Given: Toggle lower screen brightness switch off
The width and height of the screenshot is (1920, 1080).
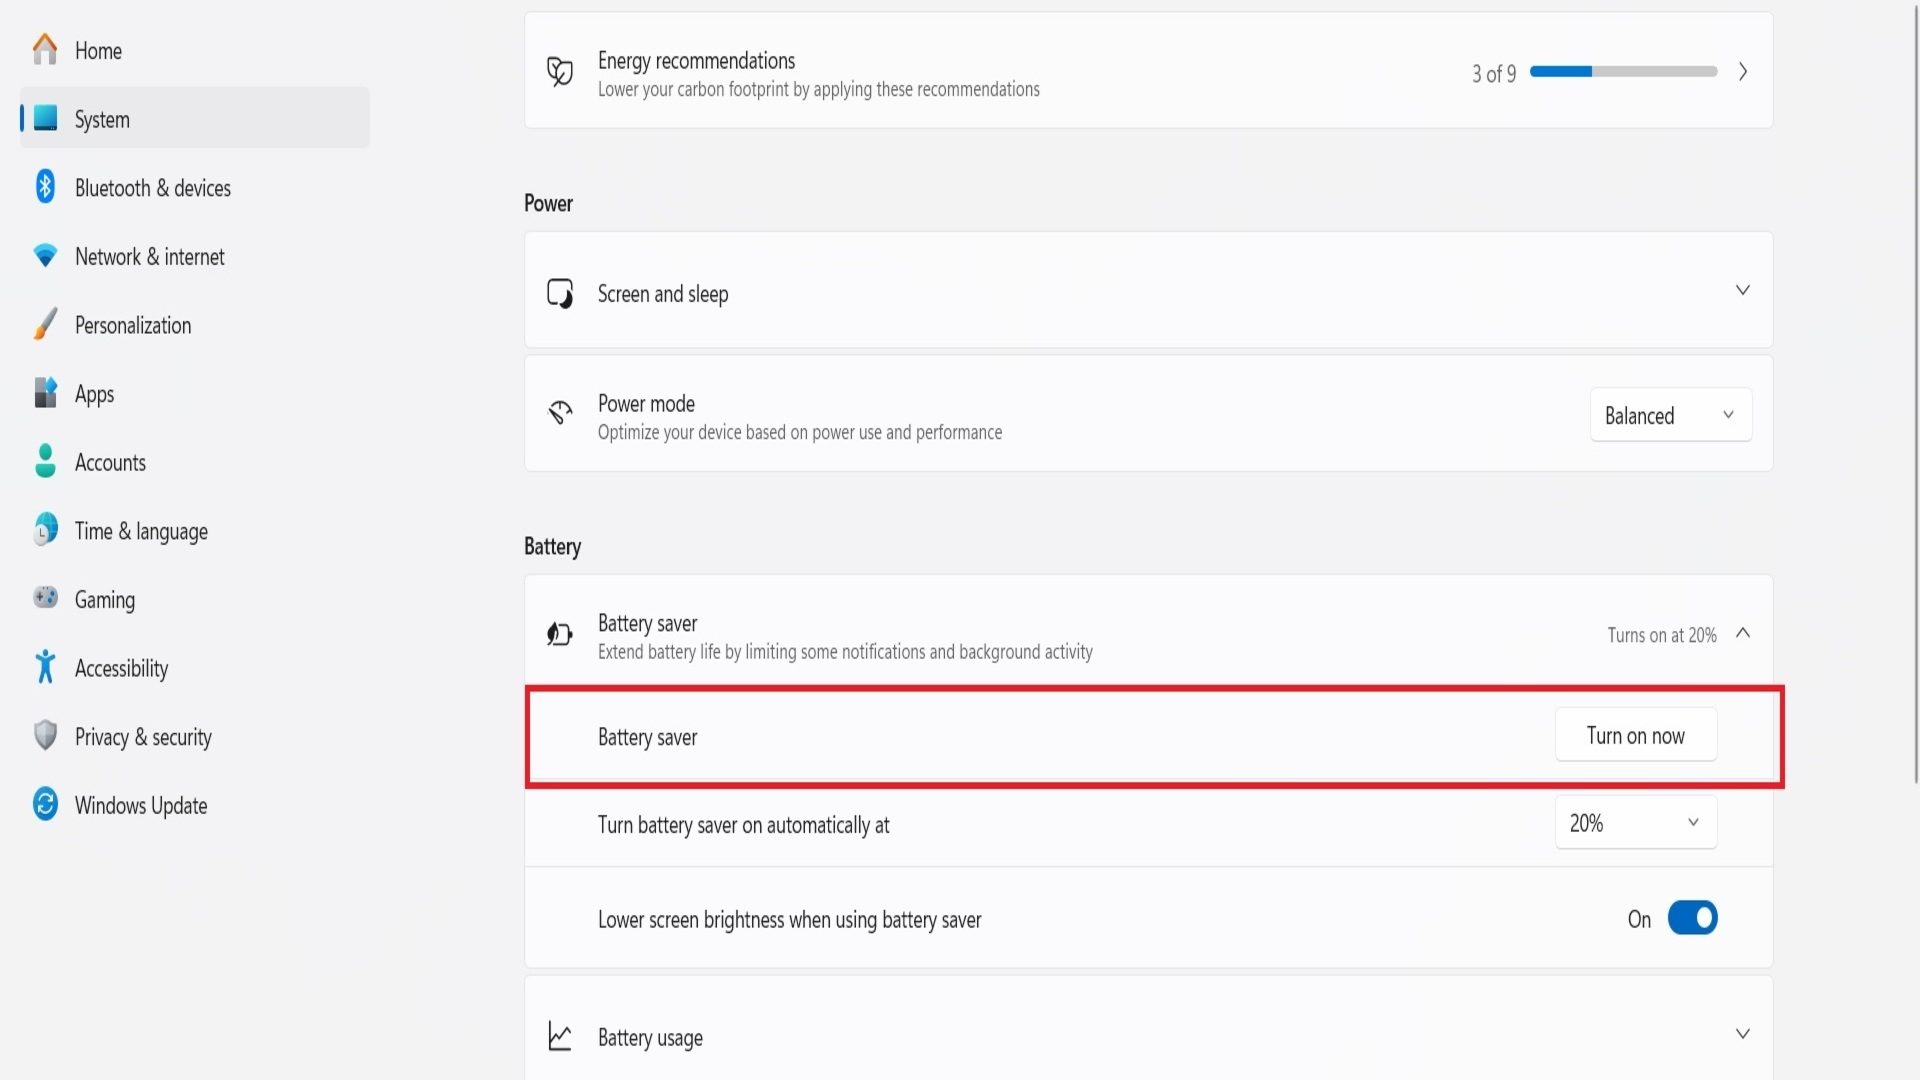Looking at the screenshot, I should coord(1692,918).
